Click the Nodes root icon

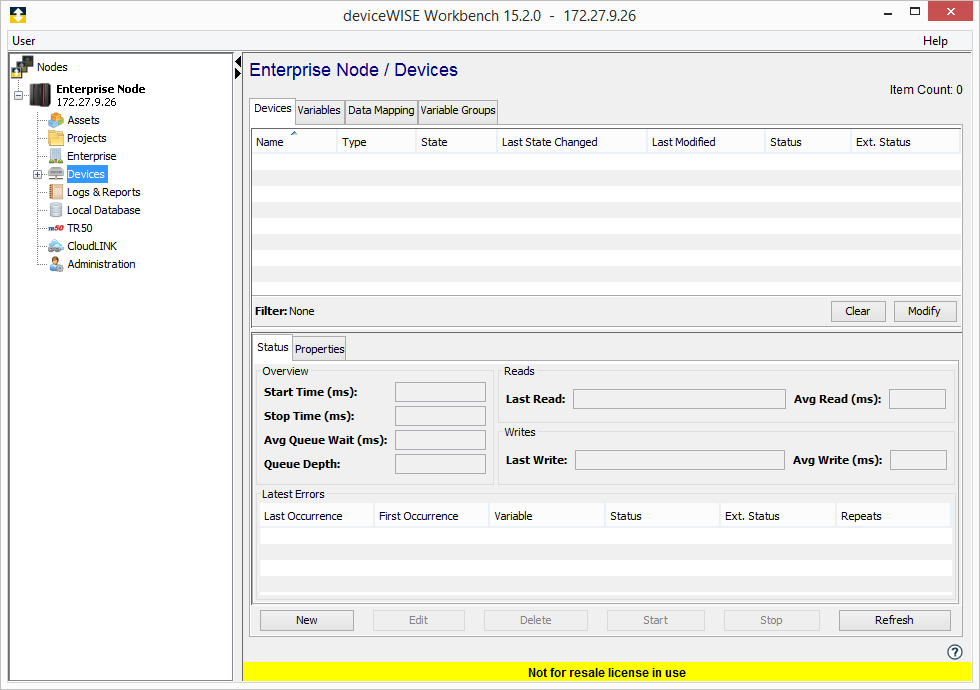tap(22, 67)
